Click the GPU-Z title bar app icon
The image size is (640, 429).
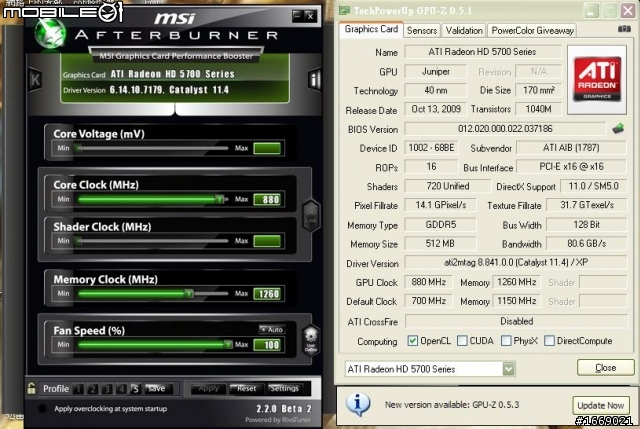click(x=345, y=10)
